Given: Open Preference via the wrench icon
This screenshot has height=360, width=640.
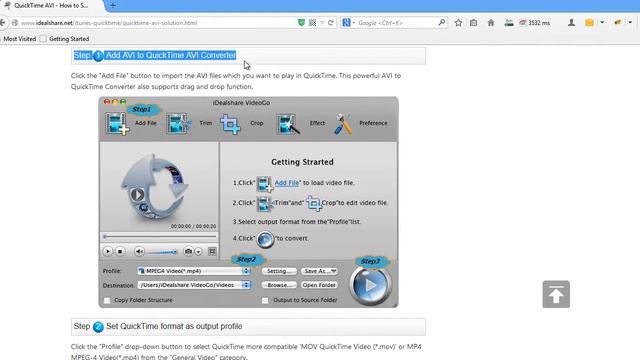Looking at the screenshot, I should pos(343,124).
